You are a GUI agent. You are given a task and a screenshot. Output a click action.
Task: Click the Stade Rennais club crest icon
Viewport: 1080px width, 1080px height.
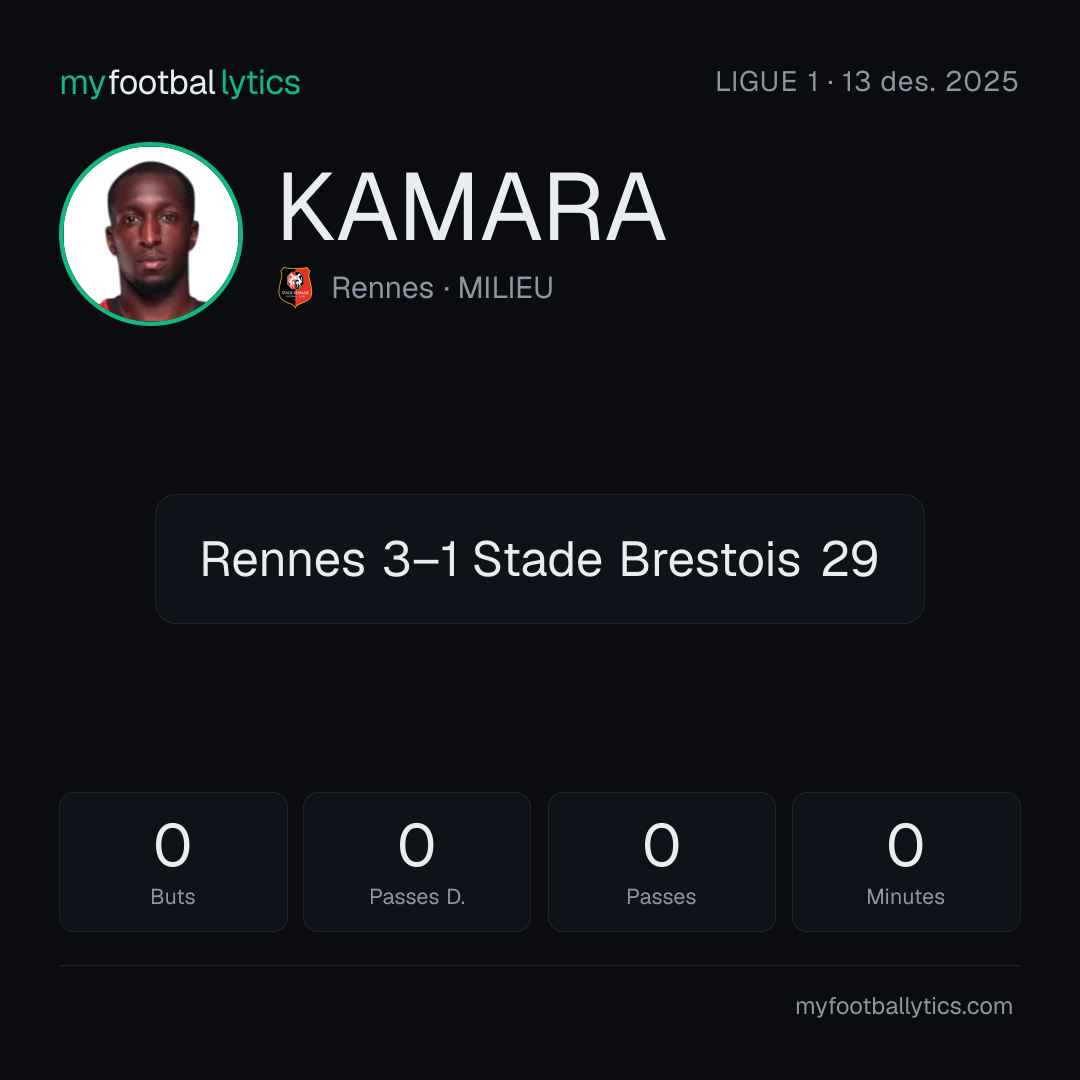click(x=295, y=287)
